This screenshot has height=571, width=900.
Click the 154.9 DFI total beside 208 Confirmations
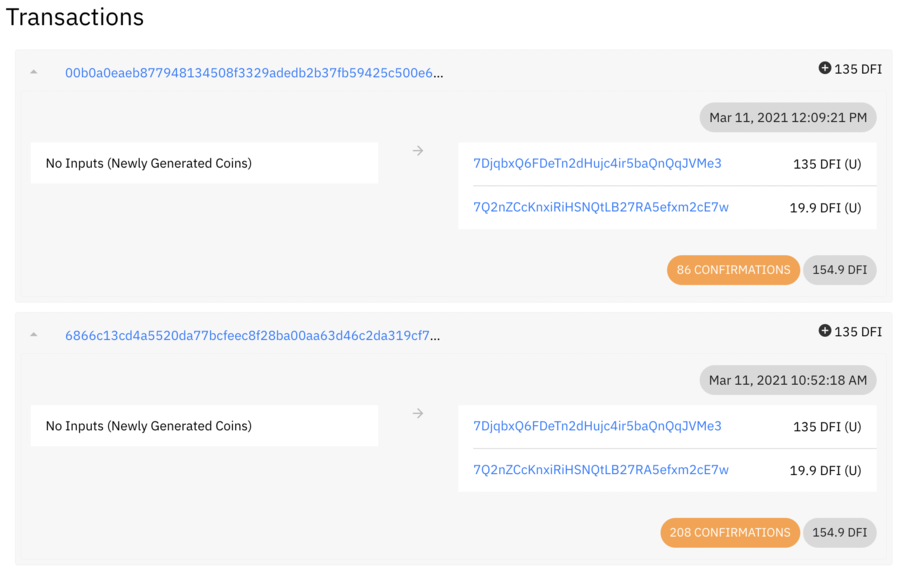pyautogui.click(x=839, y=533)
